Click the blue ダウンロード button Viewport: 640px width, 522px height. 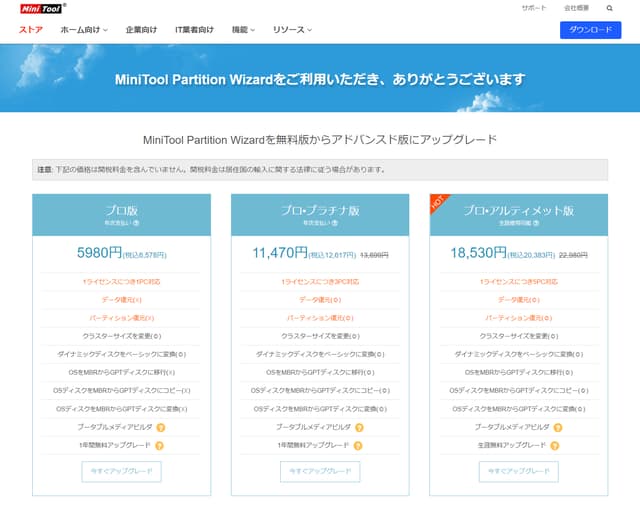click(x=591, y=30)
